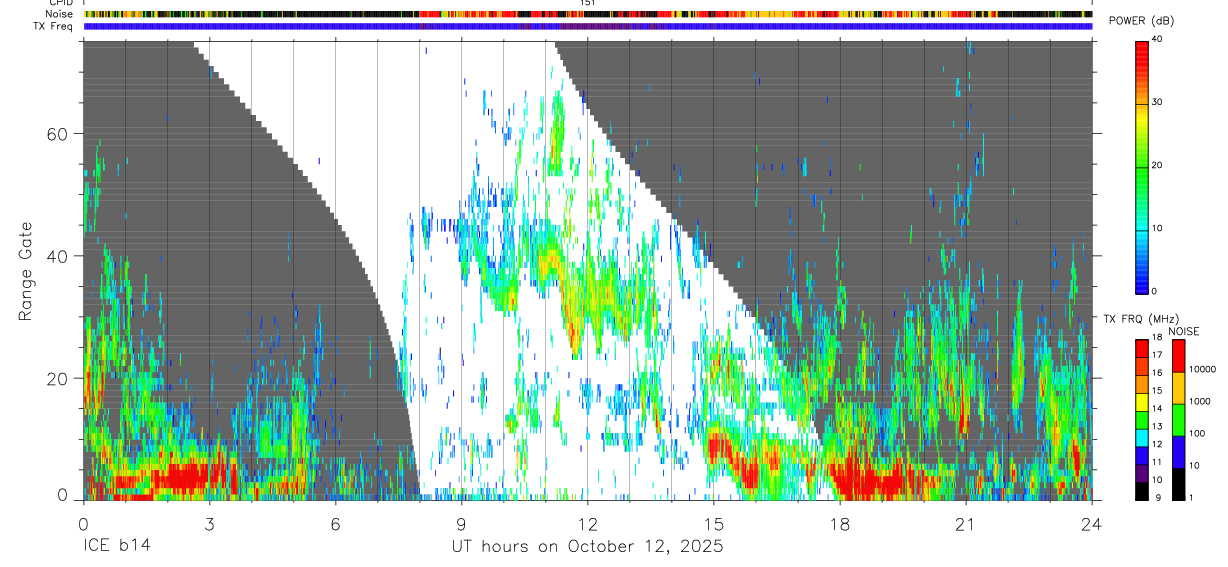Select the Range Gate y-axis title
Image resolution: width=1228 pixels, height=567 pixels.
pyautogui.click(x=27, y=270)
